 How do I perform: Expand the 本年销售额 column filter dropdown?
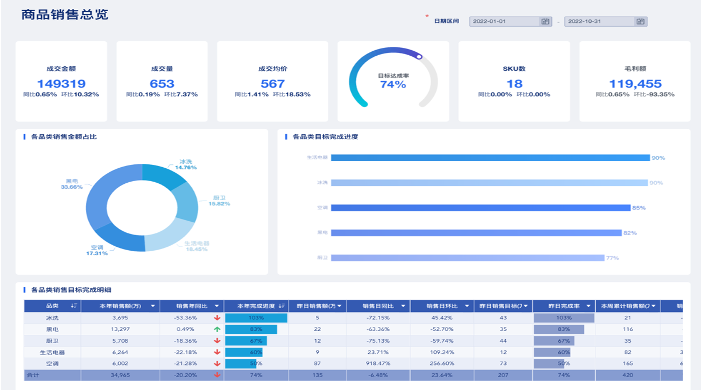(153, 306)
